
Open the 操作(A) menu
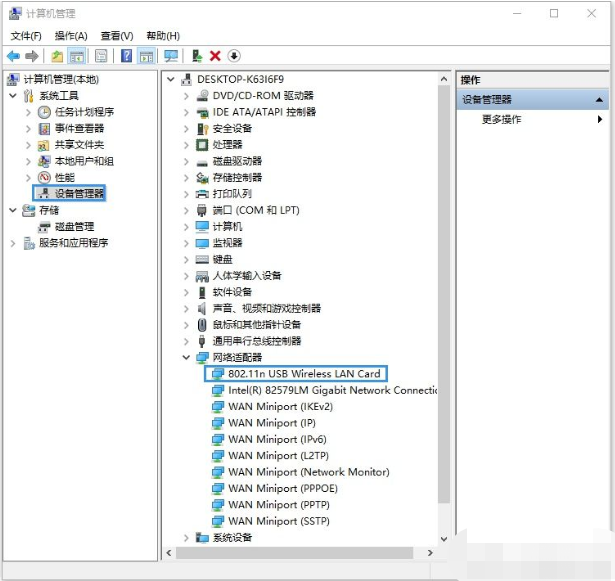pyautogui.click(x=71, y=36)
